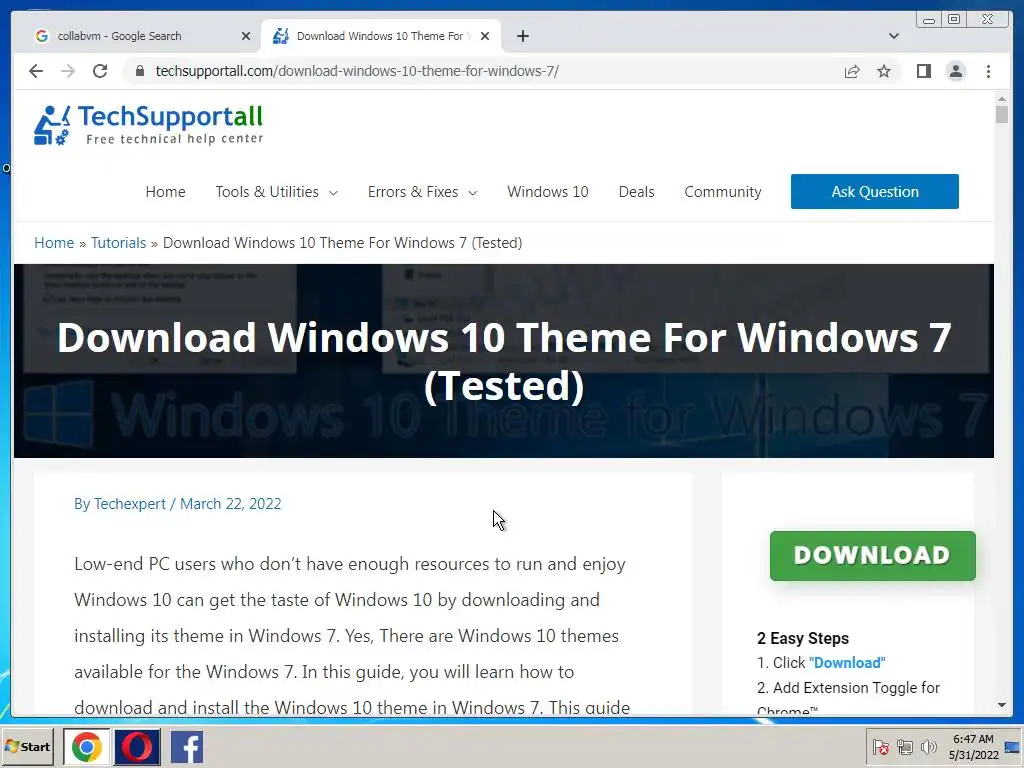Open the Chrome profile avatar
Screen dimensions: 1024x768
[x=955, y=71]
